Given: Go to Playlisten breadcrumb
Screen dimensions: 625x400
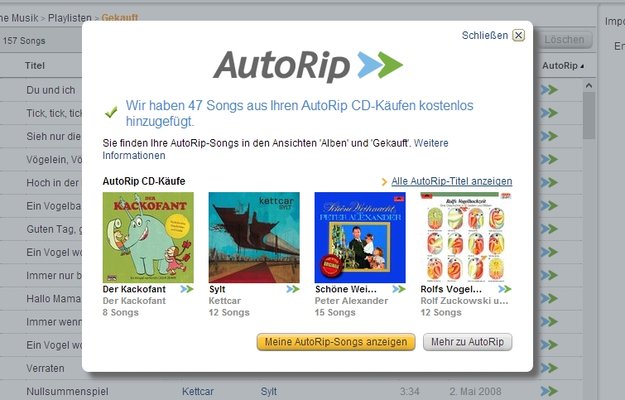Looking at the screenshot, I should click(70, 18).
